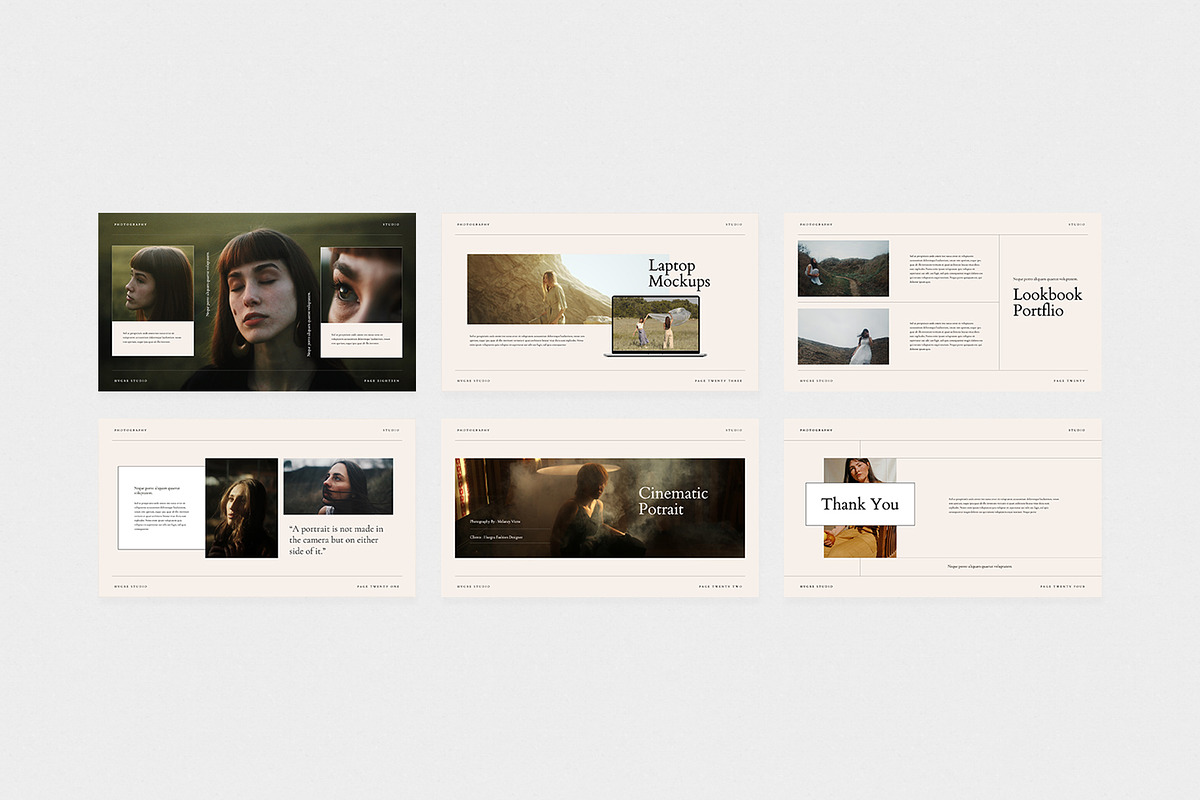This screenshot has width=1200, height=800.
Task: Click "PAGE TWENTY TWO" footer text
Action: (x=721, y=587)
